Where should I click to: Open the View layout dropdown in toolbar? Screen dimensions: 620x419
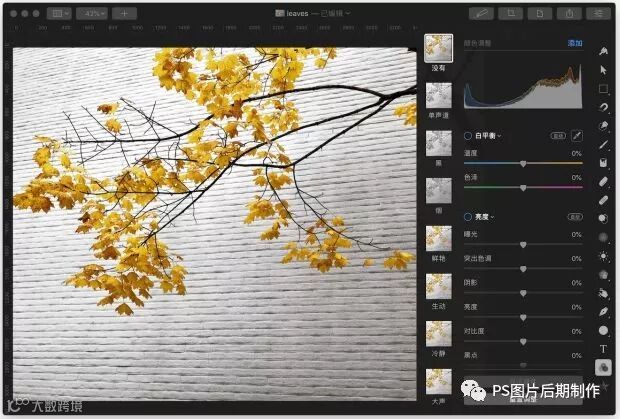click(59, 13)
